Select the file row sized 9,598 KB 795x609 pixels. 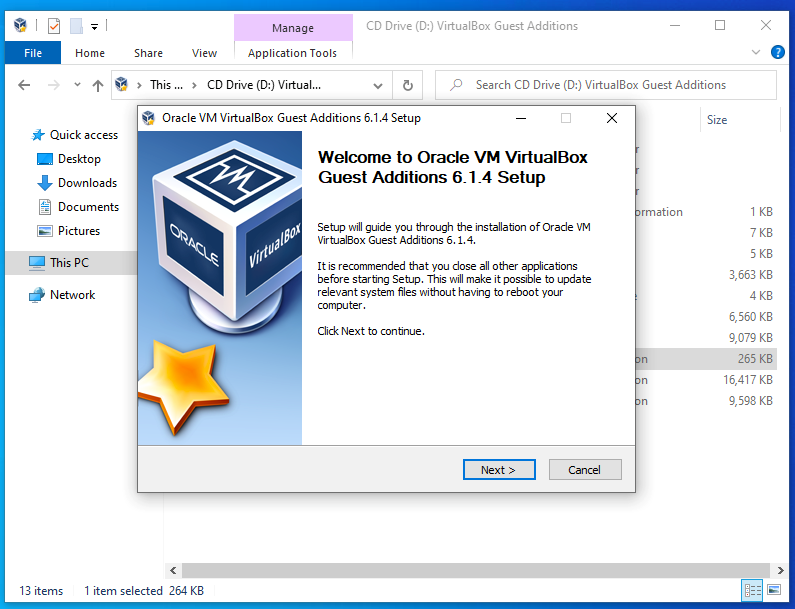coord(706,401)
